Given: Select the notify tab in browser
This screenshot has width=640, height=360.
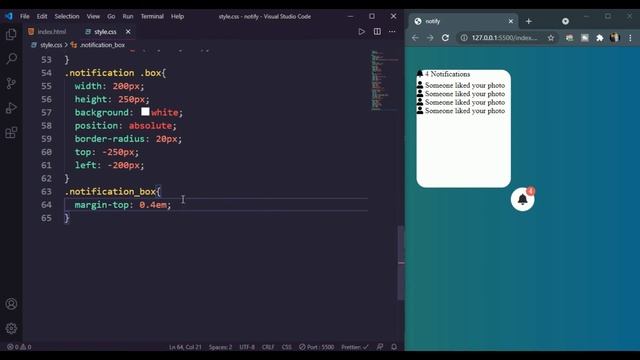Looking at the screenshot, I should [x=464, y=21].
